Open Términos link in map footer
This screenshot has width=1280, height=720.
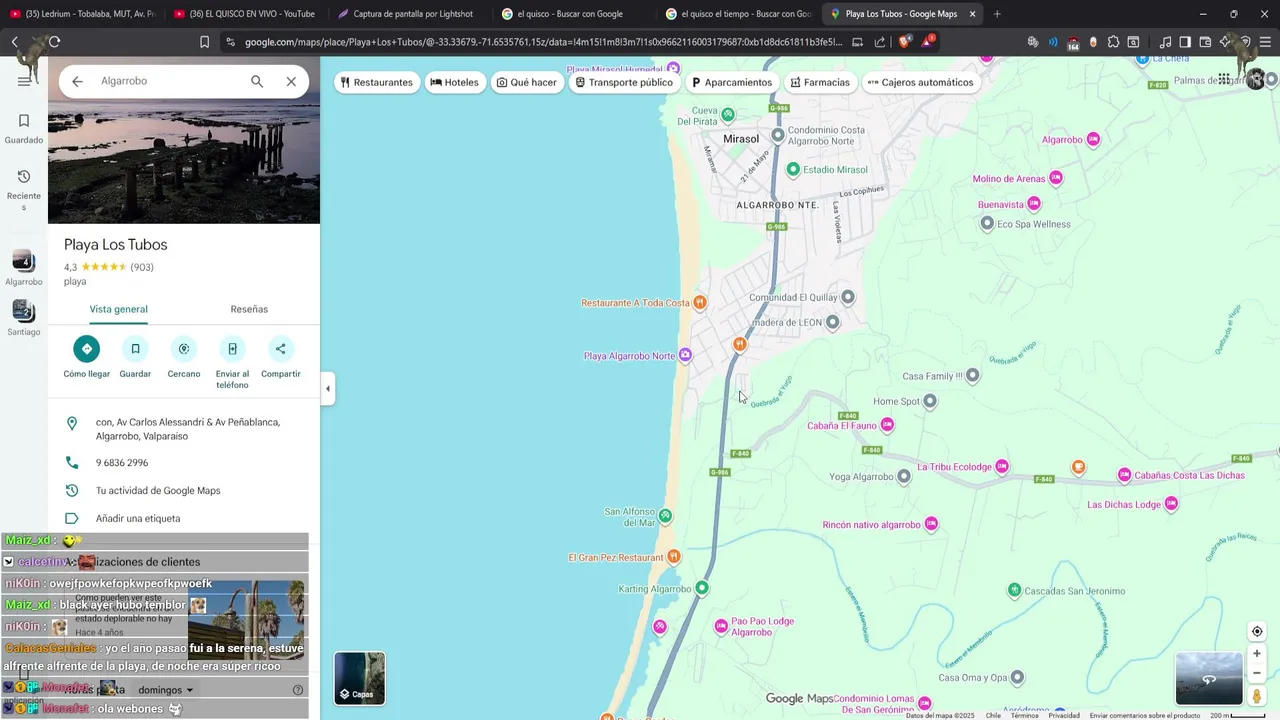click(1024, 715)
